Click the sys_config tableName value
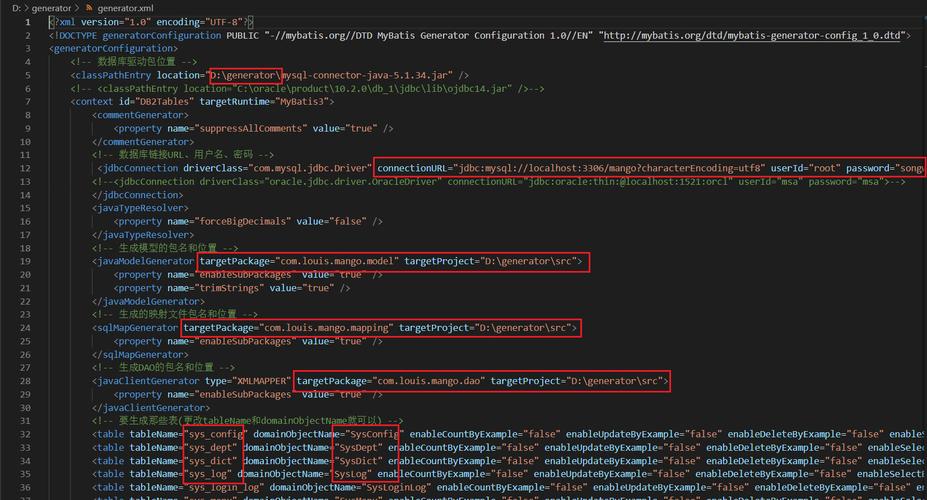Image resolution: width=927 pixels, height=500 pixels. click(x=214, y=434)
